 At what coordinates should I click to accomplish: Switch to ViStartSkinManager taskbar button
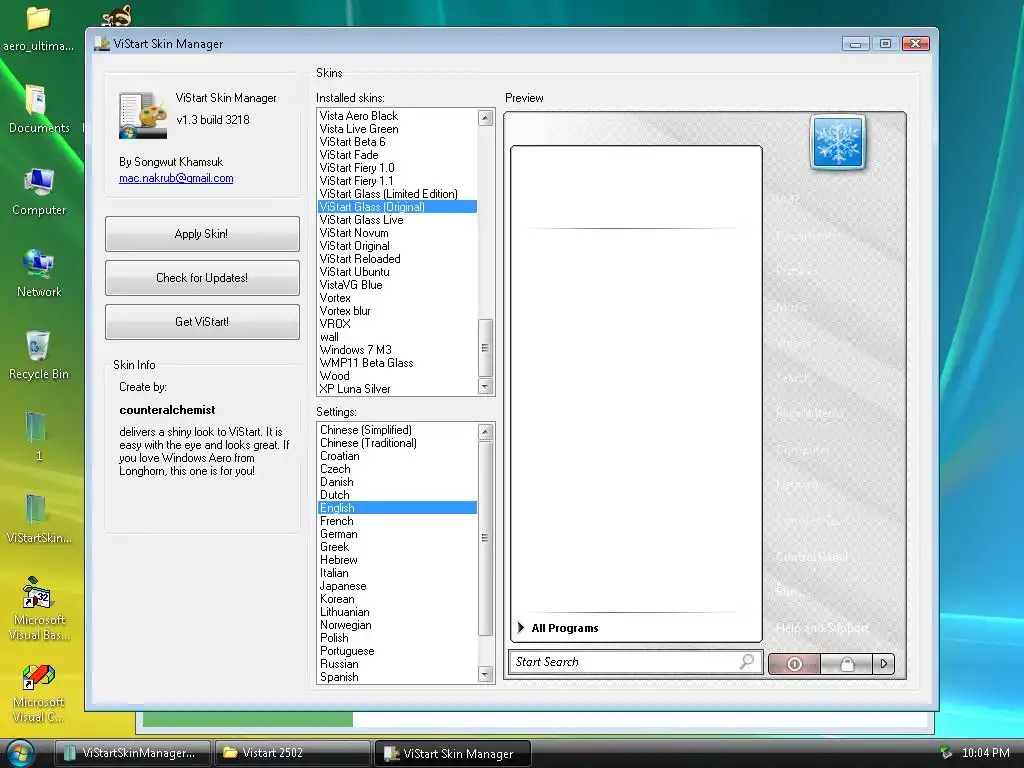132,753
